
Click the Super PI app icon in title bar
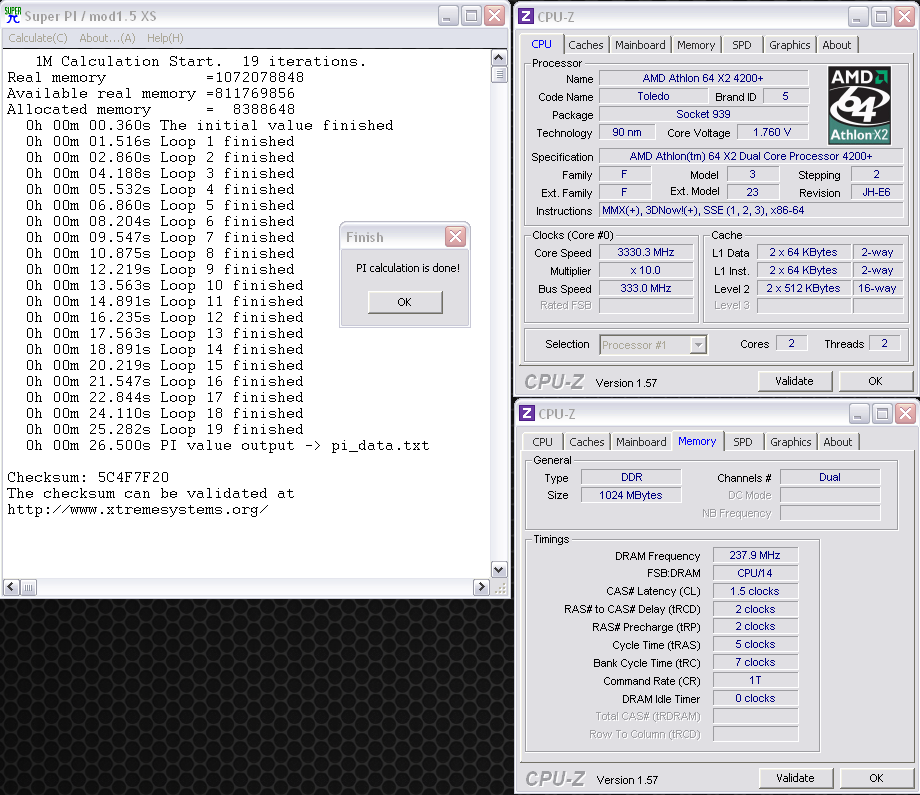(x=12, y=15)
